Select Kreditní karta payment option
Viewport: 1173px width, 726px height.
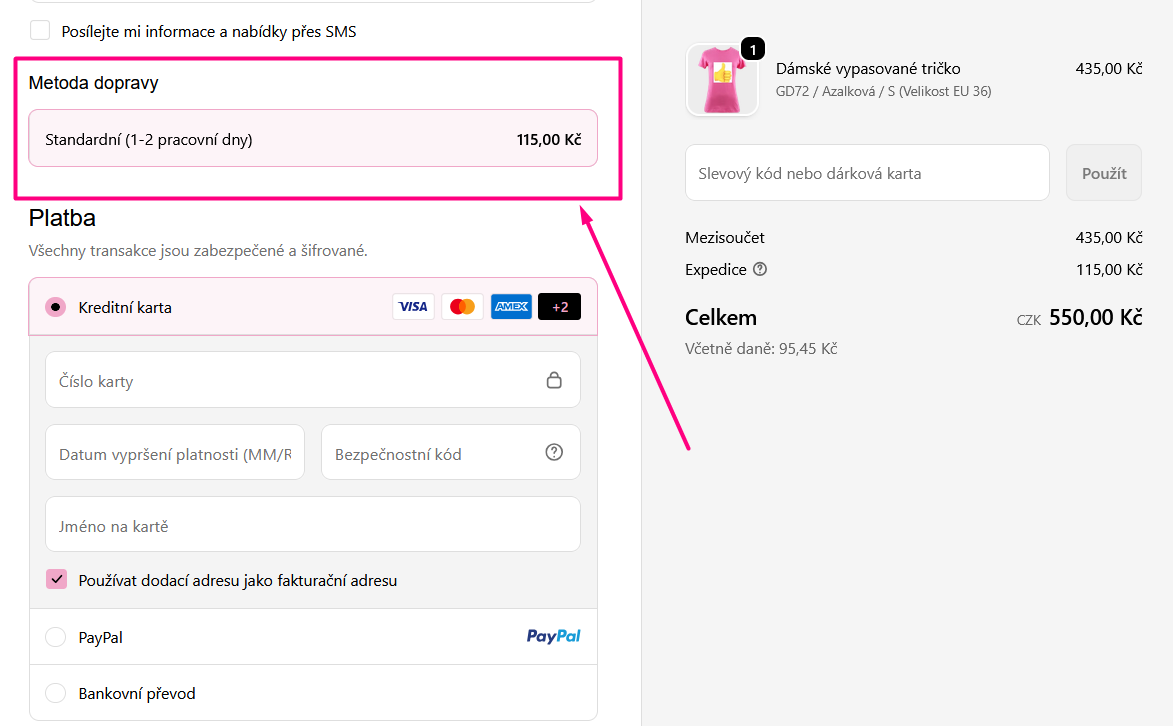[x=56, y=307]
